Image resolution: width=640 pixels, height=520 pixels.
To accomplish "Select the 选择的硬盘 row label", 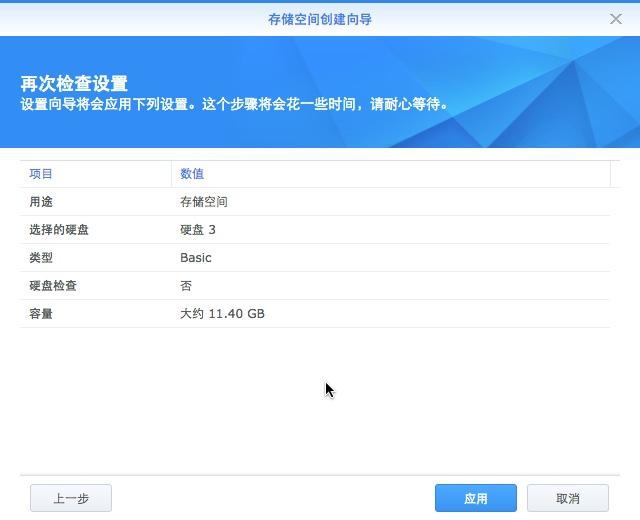I will pyautogui.click(x=59, y=230).
